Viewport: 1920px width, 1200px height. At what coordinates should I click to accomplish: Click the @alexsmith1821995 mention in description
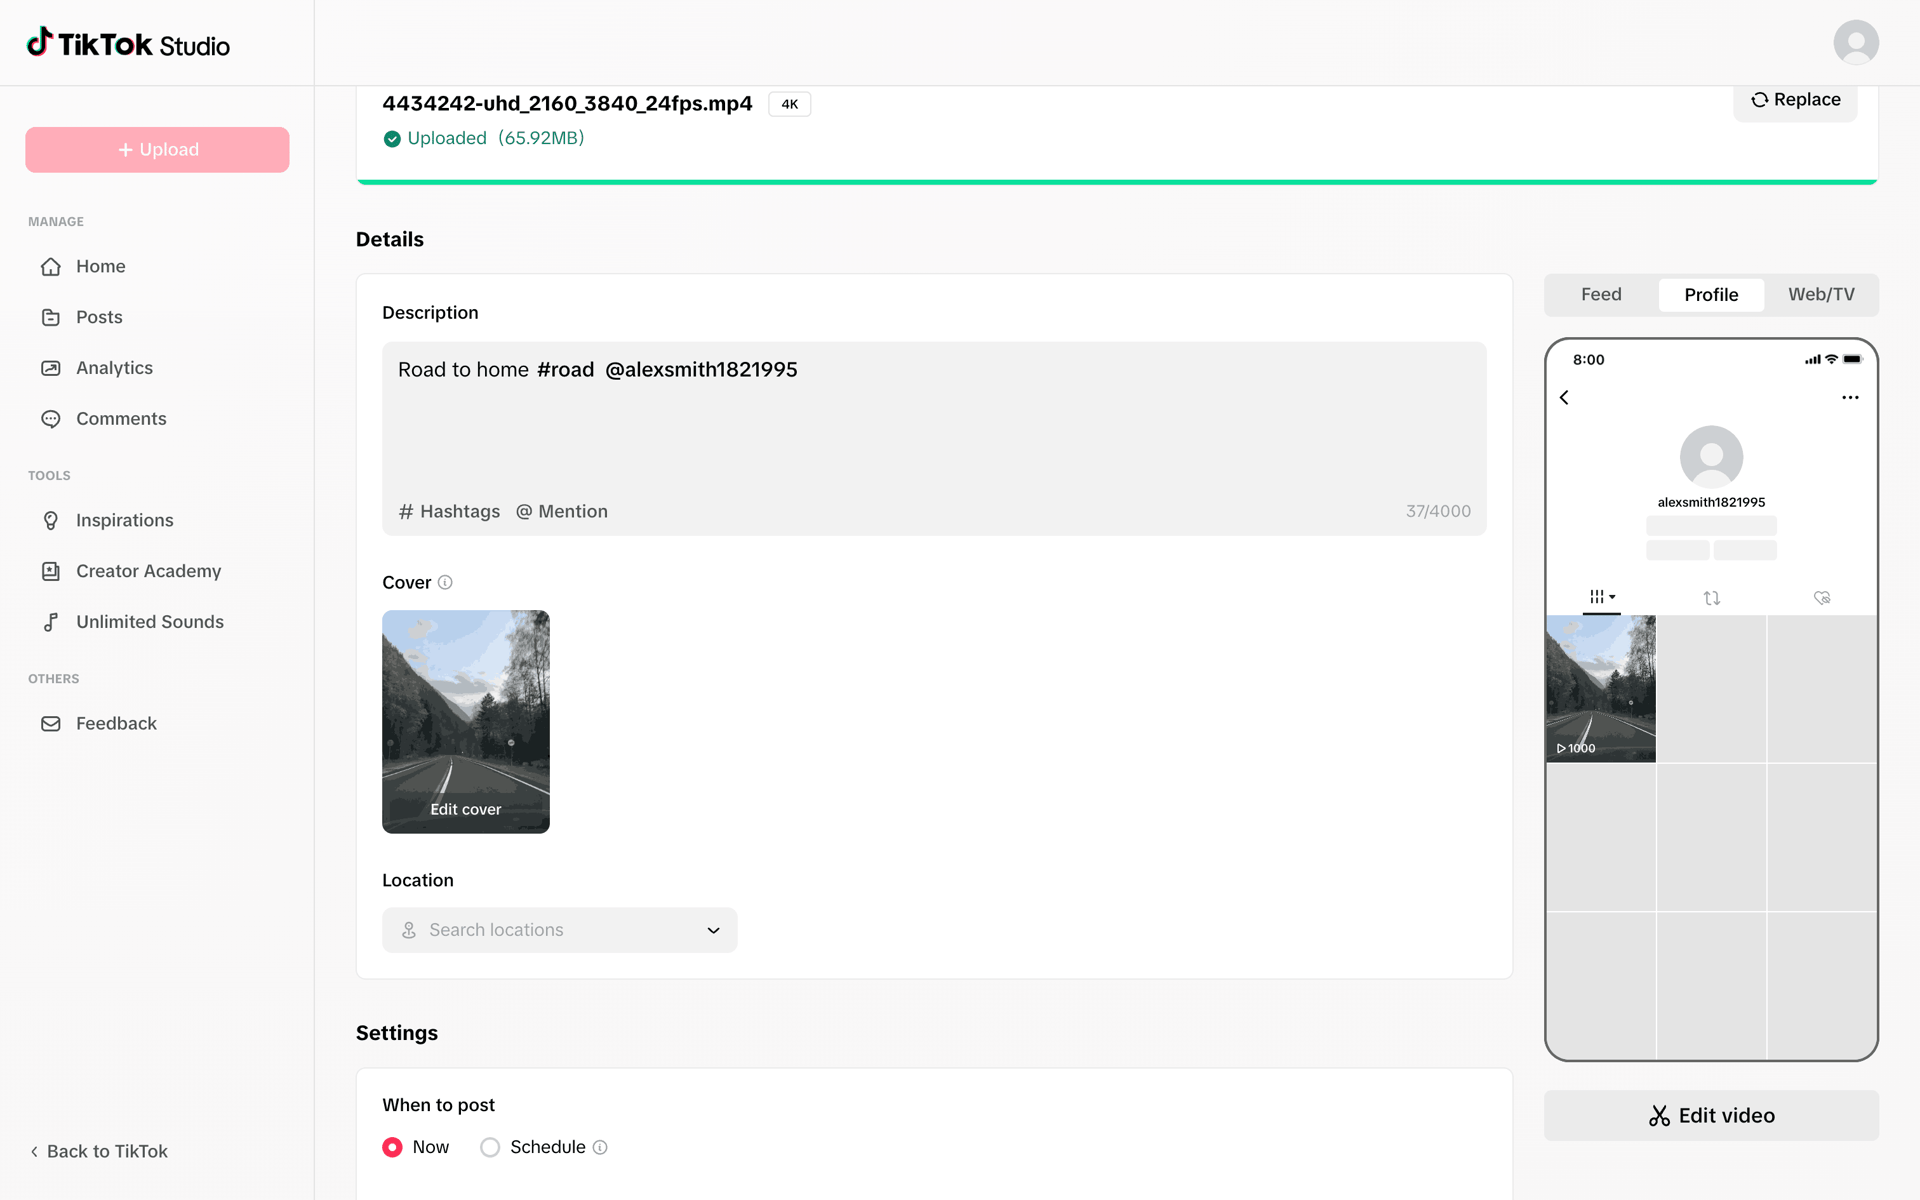[702, 370]
